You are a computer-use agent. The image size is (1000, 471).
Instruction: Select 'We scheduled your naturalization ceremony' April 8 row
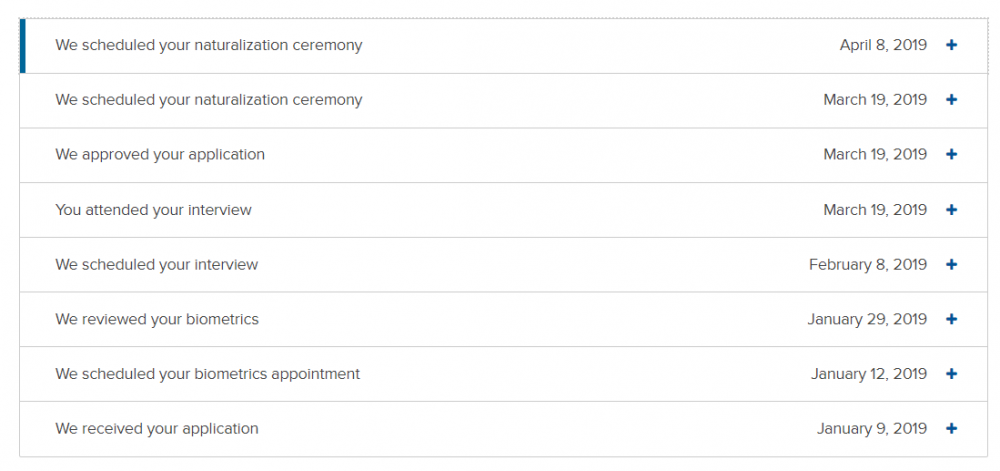(504, 46)
